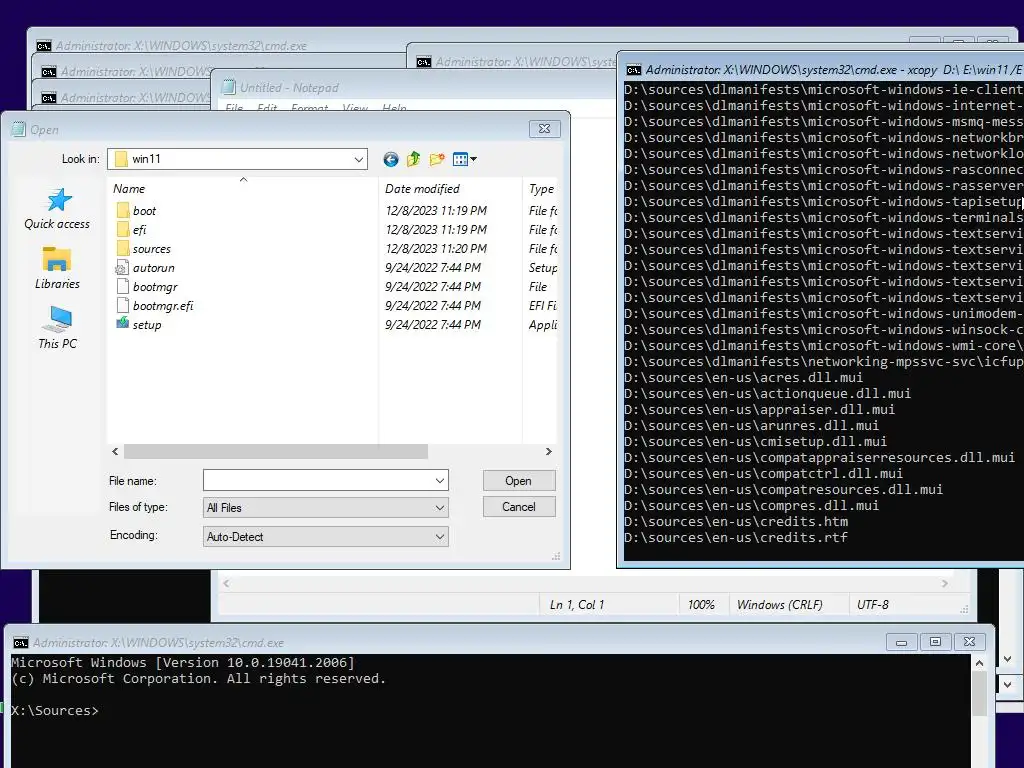Image resolution: width=1024 pixels, height=768 pixels.
Task: Minimize the bottom cmd window
Action: coord(901,642)
